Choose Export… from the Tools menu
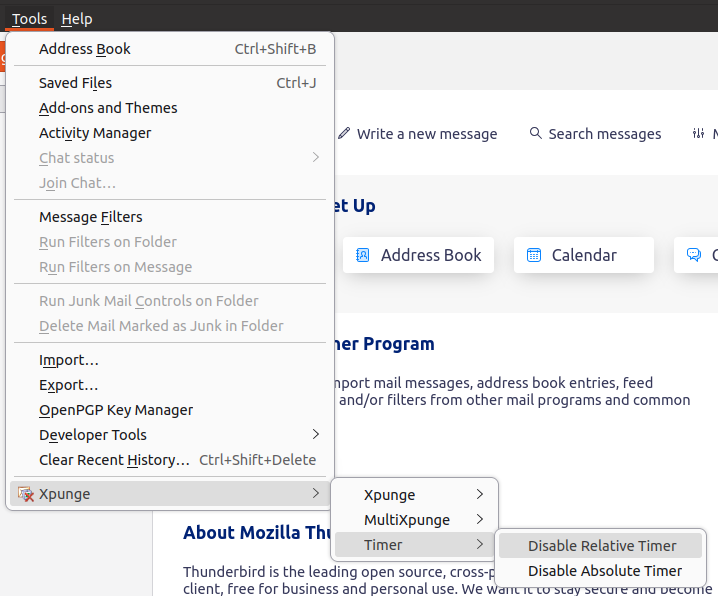The width and height of the screenshot is (718, 596). pyautogui.click(x=170, y=385)
